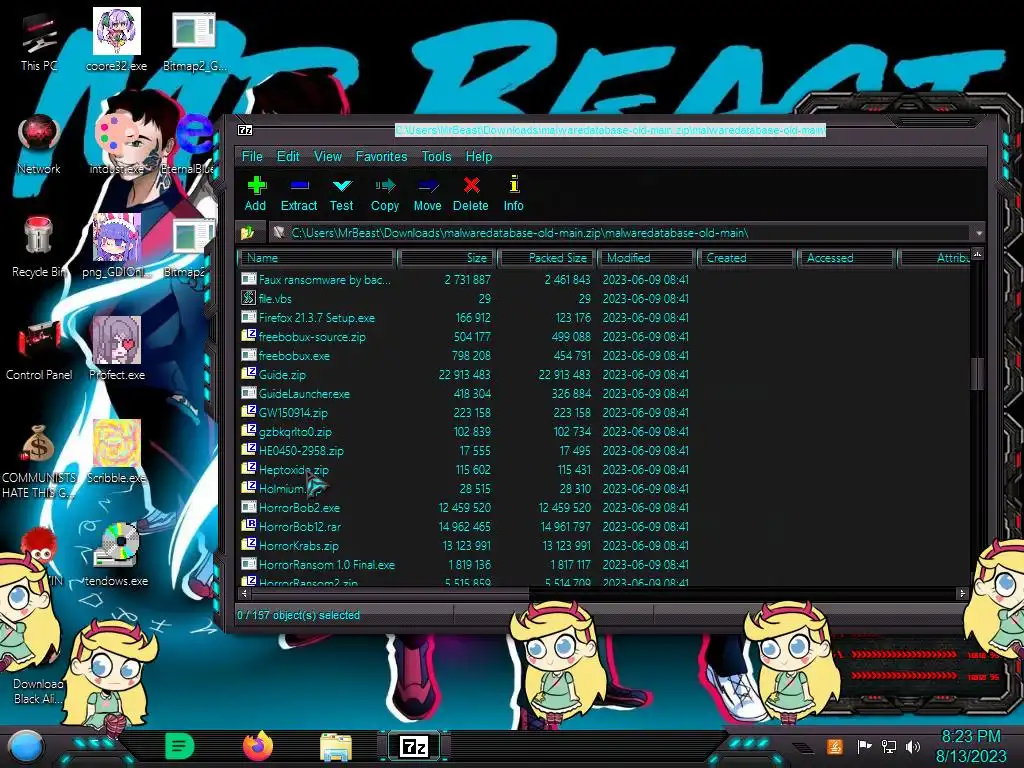
Task: Click the Add toolbar button
Action: 255,193
